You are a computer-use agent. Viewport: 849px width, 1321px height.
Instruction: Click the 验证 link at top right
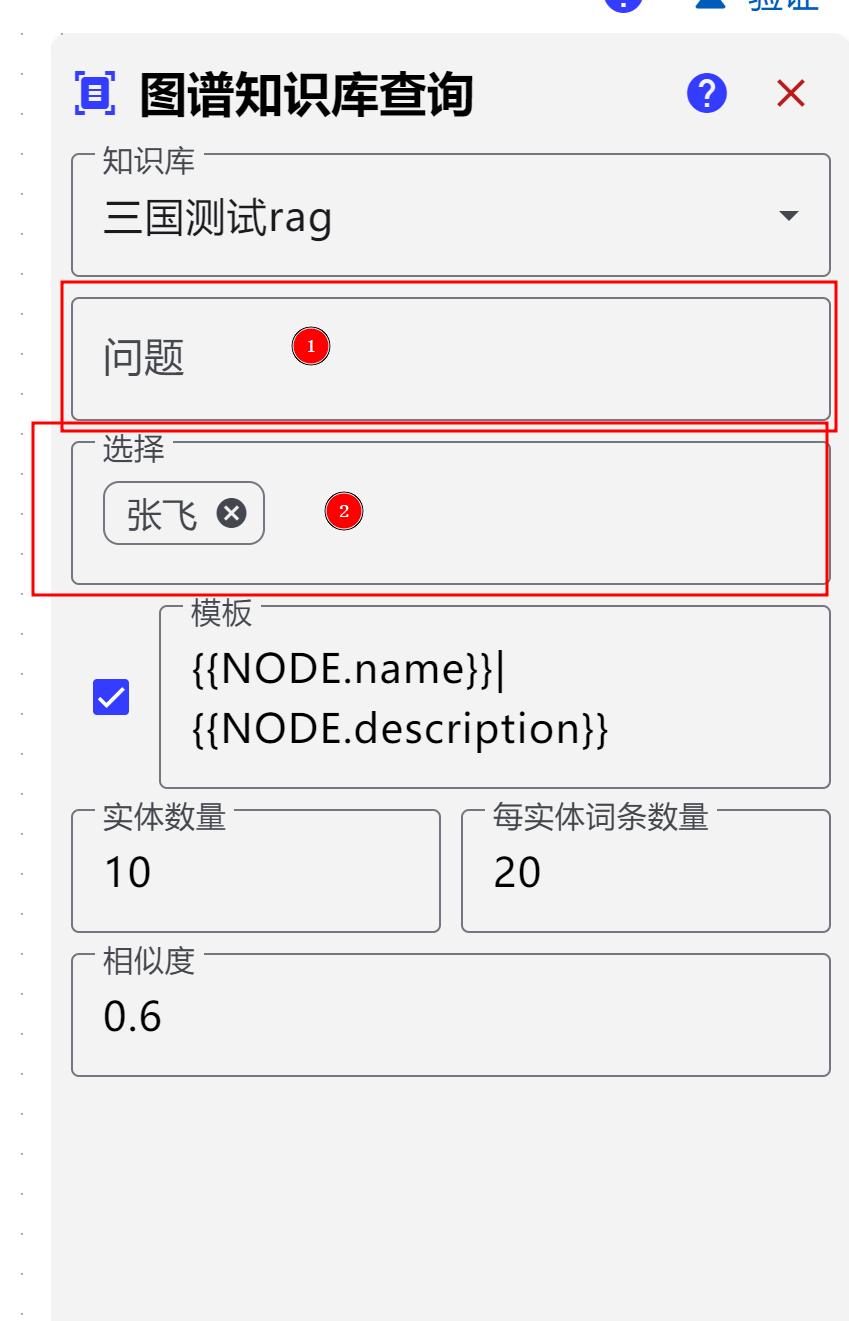(783, 4)
